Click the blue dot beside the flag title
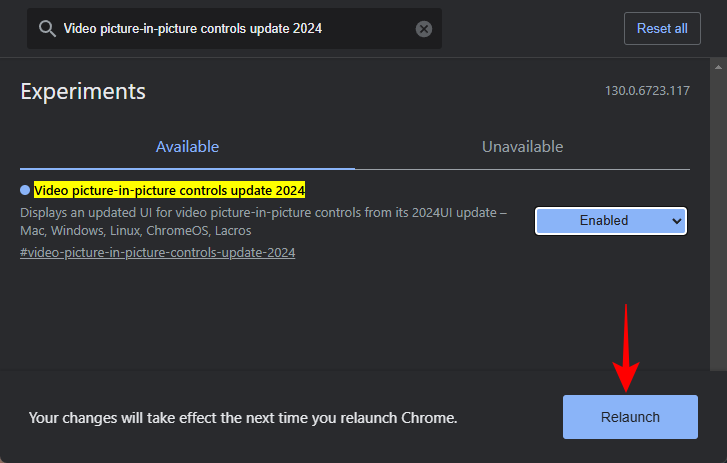The height and width of the screenshot is (463, 727). (x=26, y=190)
